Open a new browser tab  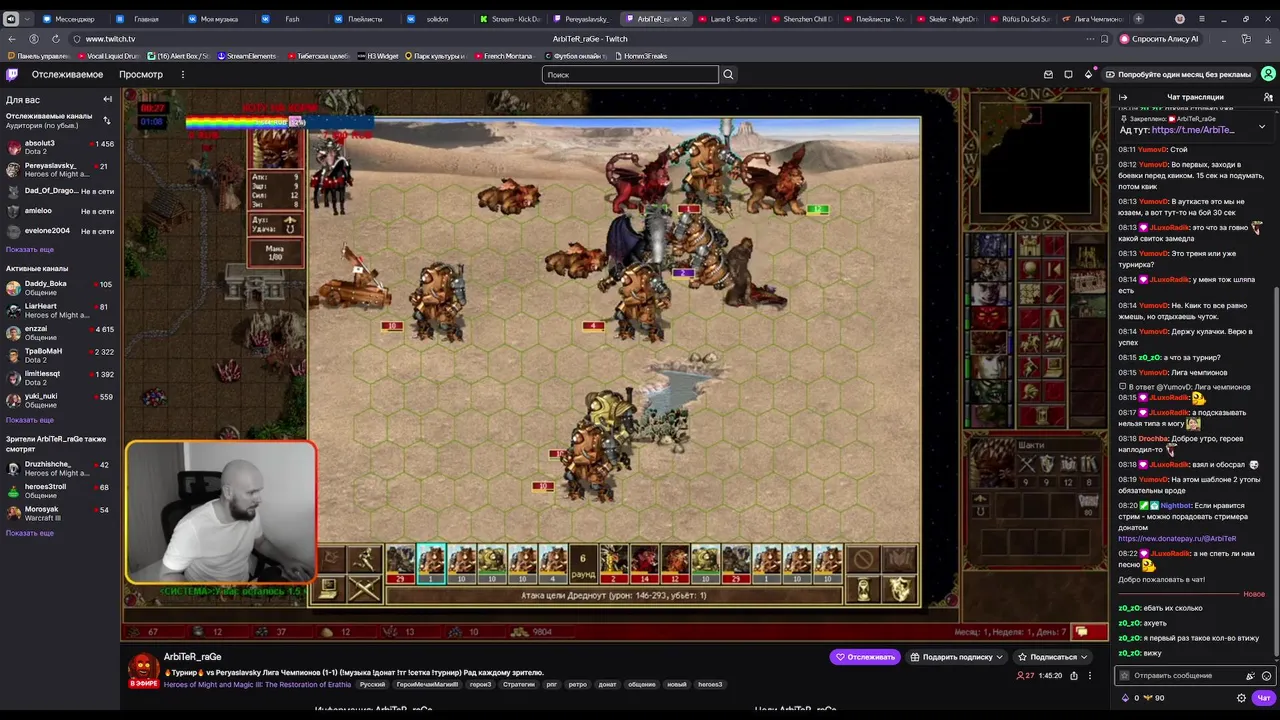(x=1138, y=19)
